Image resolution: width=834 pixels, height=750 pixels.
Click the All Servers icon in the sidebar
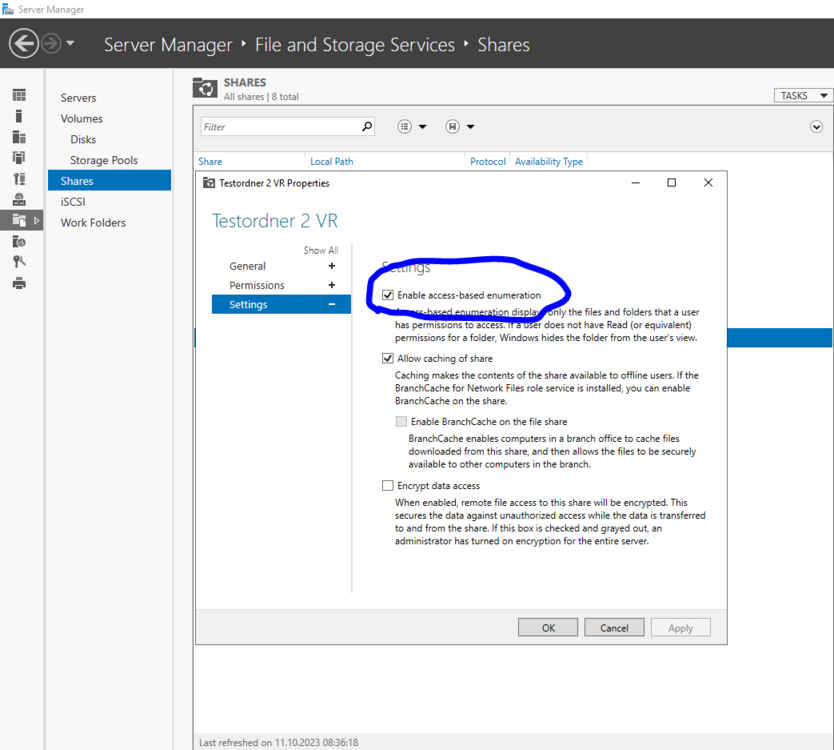pyautogui.click(x=19, y=137)
